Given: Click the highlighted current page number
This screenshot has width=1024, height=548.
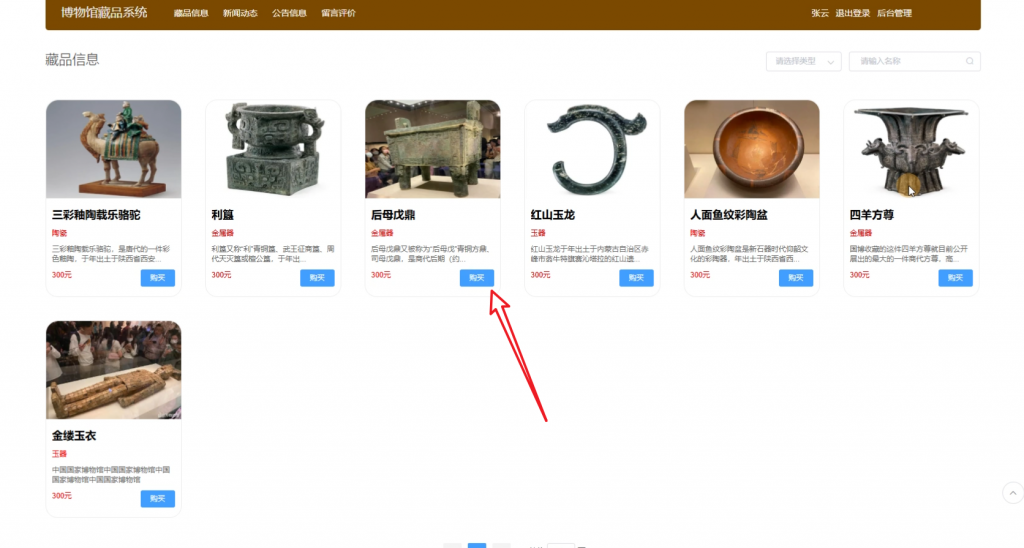Looking at the screenshot, I should click(477, 545).
